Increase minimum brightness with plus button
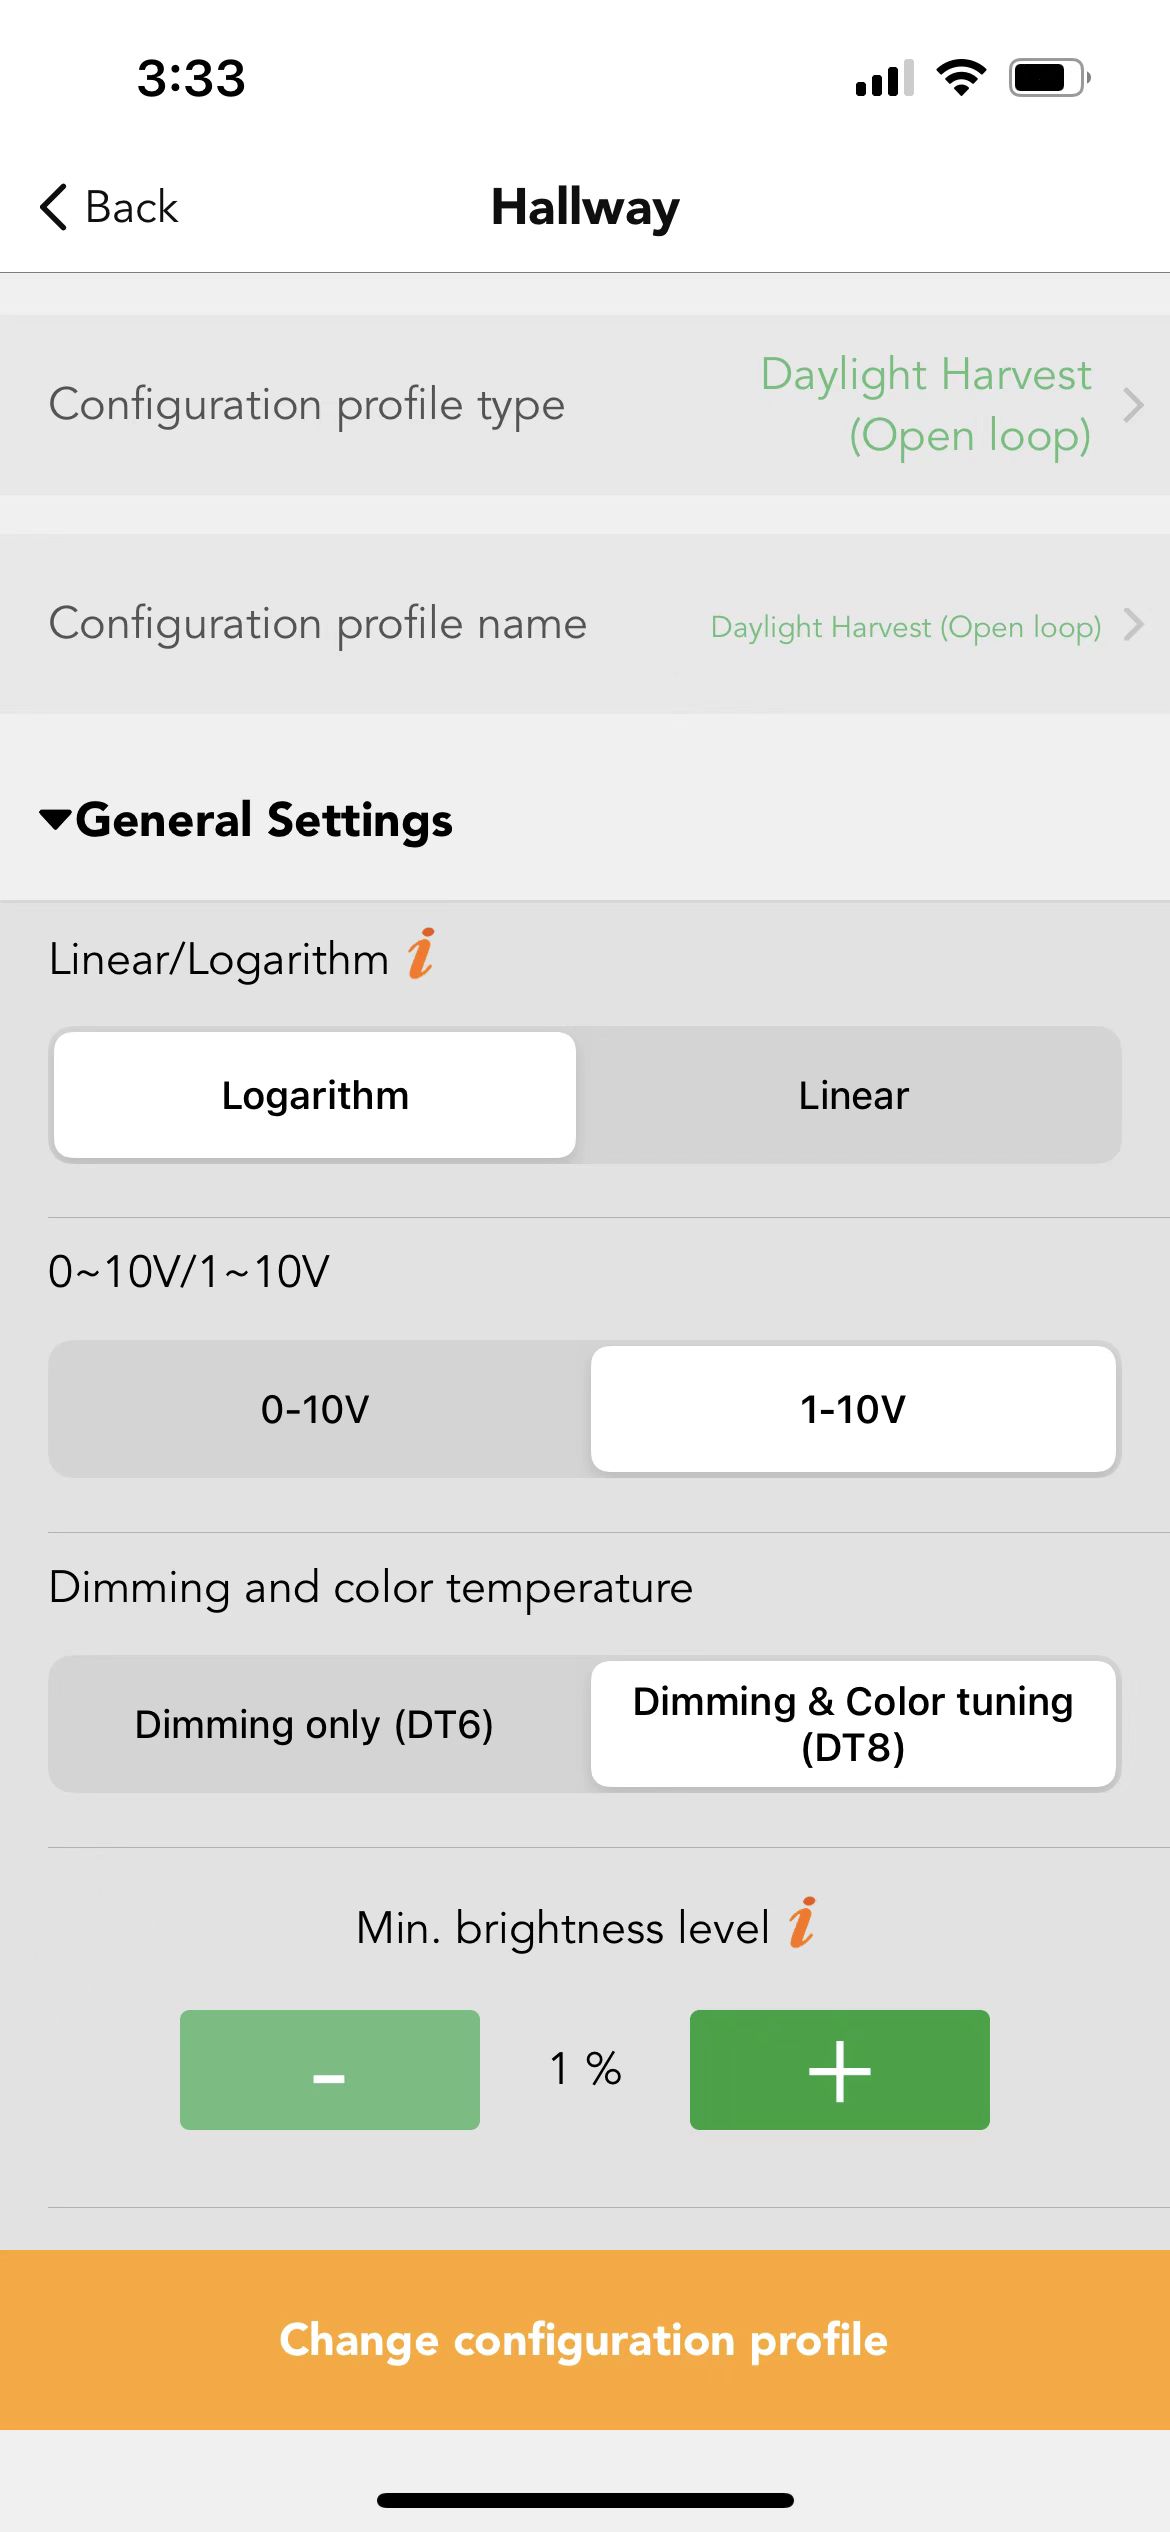This screenshot has width=1170, height=2532. (x=840, y=2070)
